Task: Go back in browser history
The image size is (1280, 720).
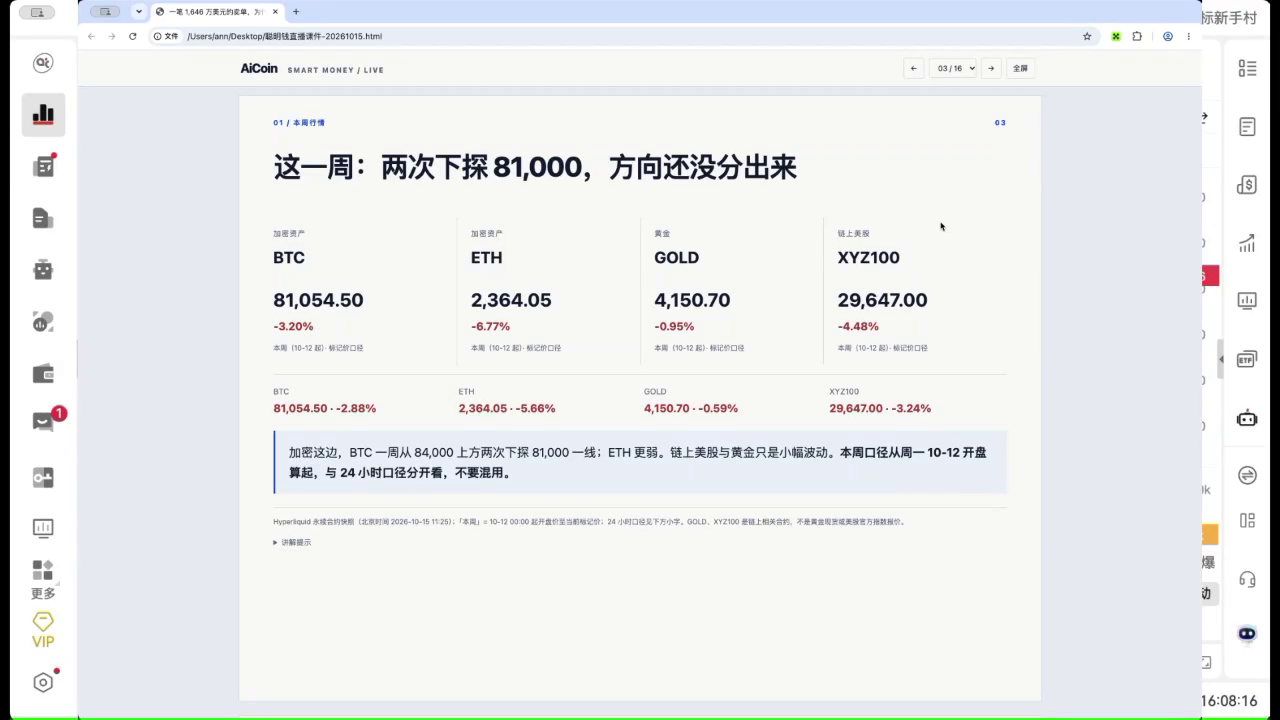Action: click(x=91, y=36)
